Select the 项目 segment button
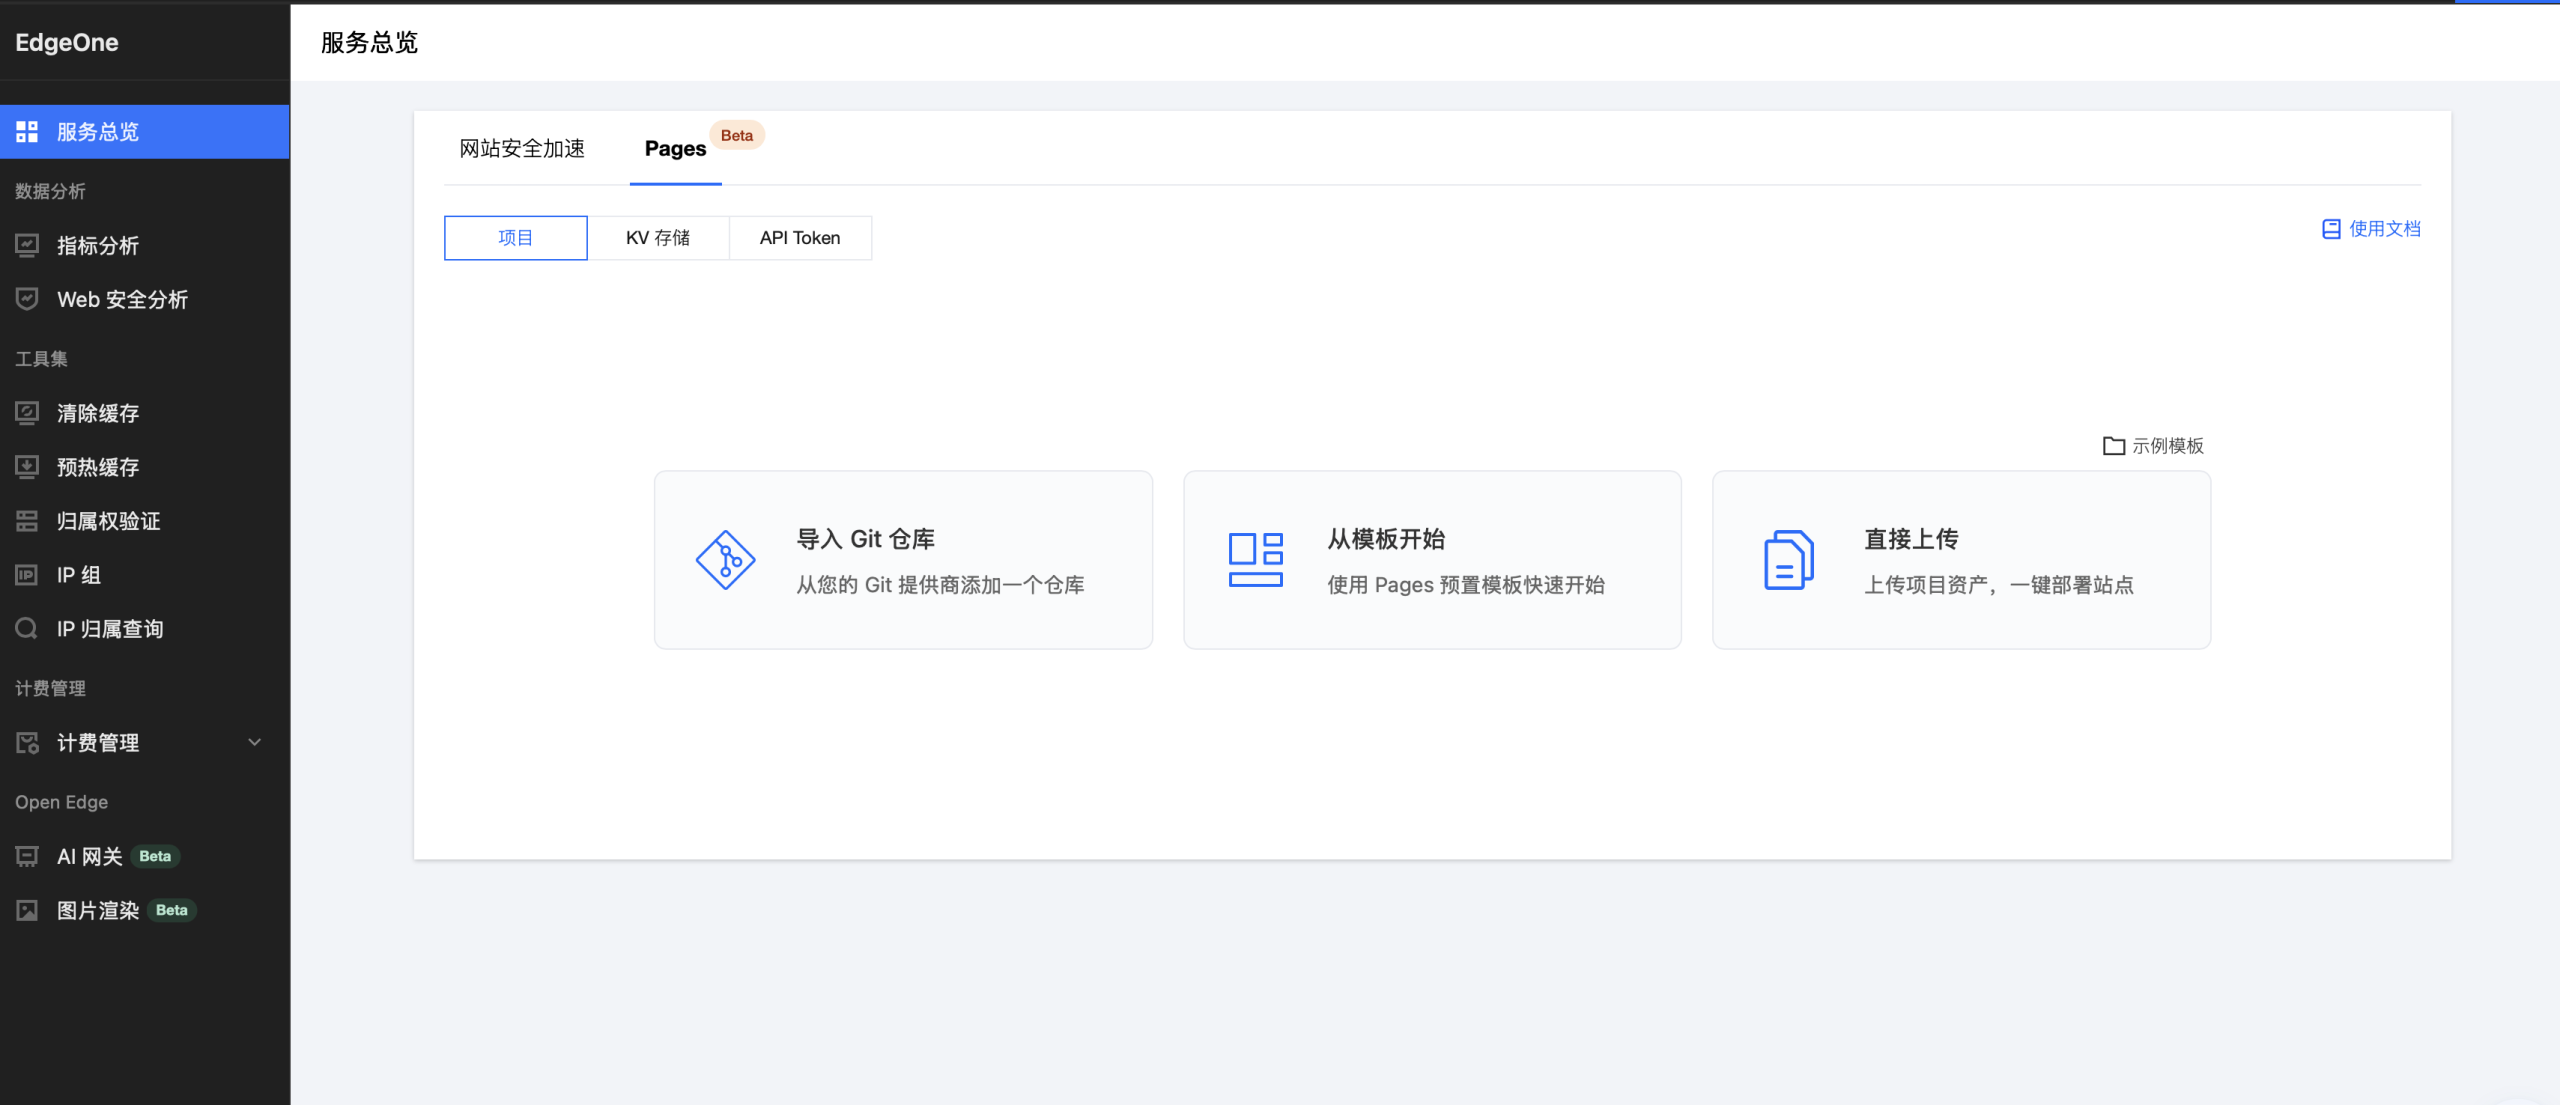The image size is (2560, 1105). [x=515, y=238]
